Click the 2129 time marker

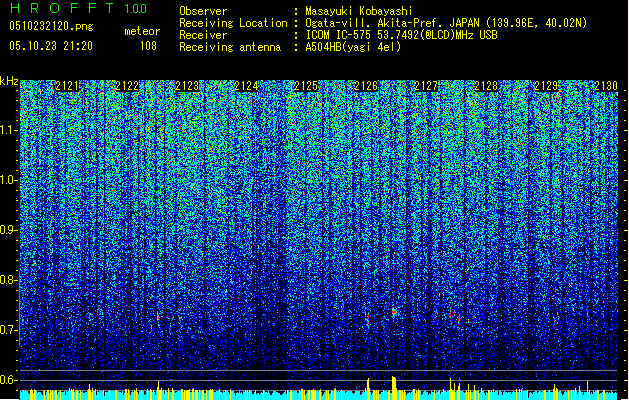click(x=546, y=86)
